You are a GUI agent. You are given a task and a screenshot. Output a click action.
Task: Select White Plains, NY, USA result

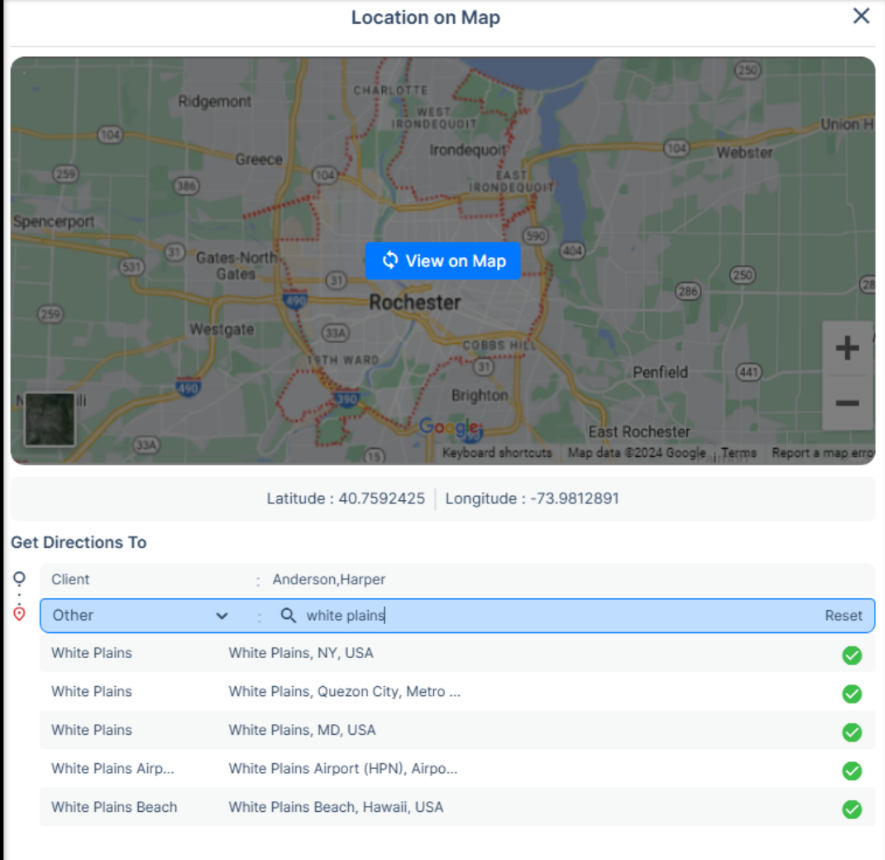[457, 653]
